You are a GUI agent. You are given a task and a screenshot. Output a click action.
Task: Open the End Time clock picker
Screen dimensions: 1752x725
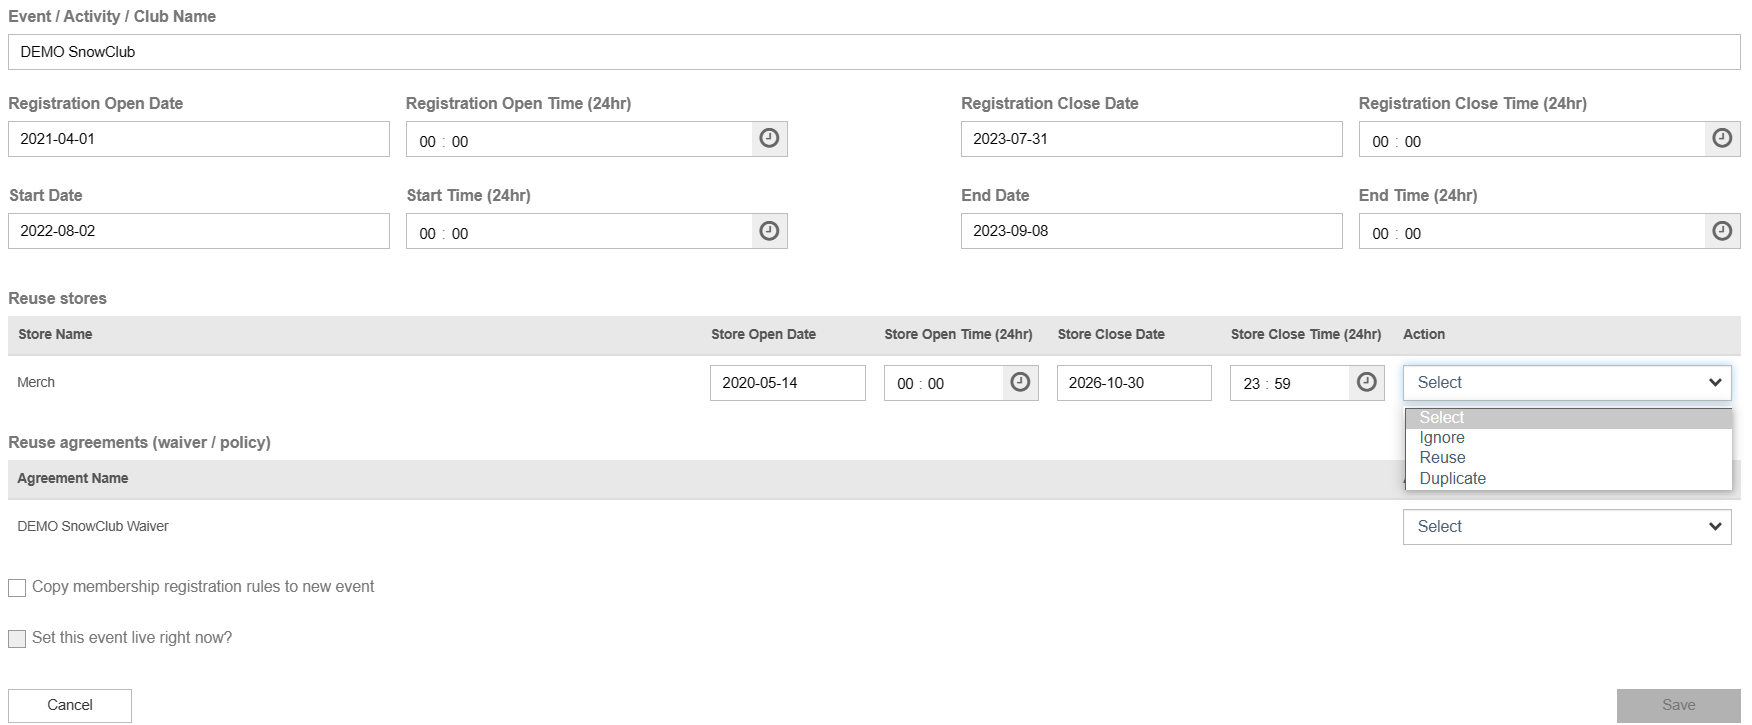pos(1722,231)
